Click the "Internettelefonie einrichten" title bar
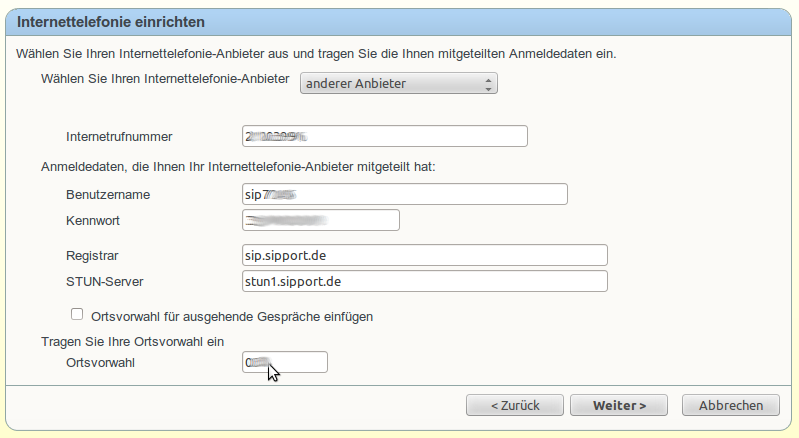The image size is (799, 438). pyautogui.click(x=399, y=20)
